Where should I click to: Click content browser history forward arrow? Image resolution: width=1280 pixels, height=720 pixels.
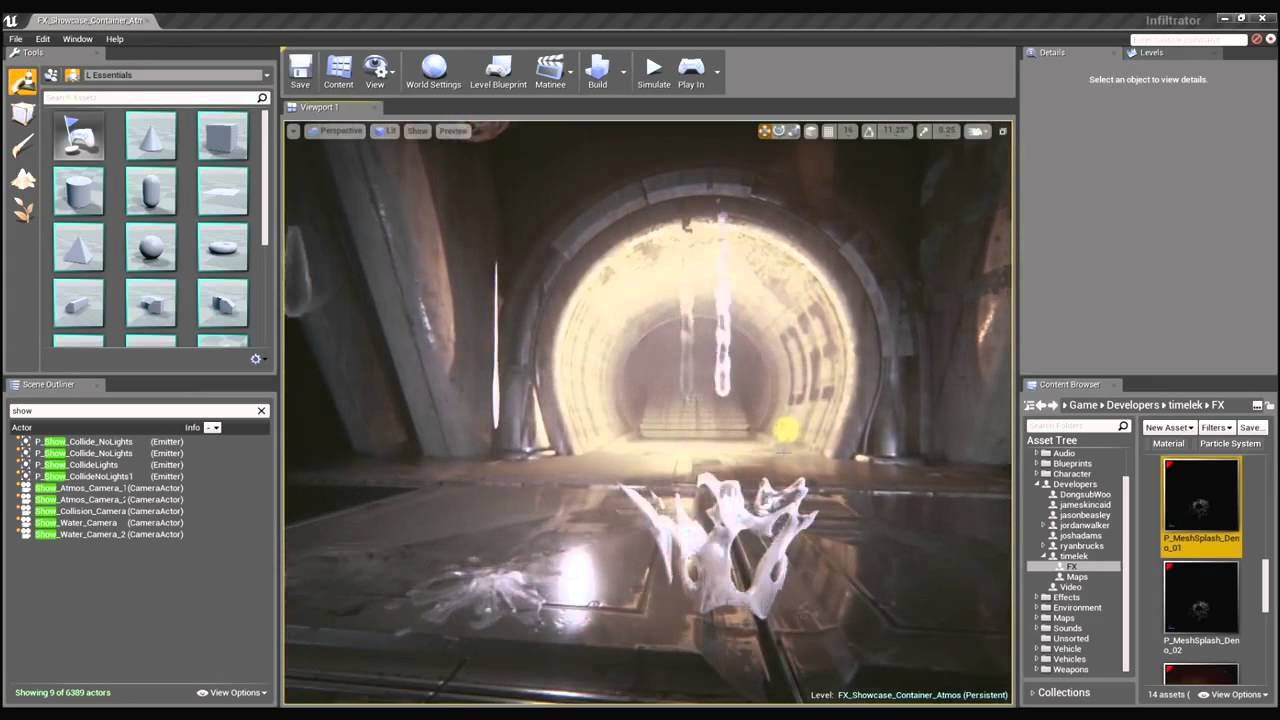tap(1053, 405)
